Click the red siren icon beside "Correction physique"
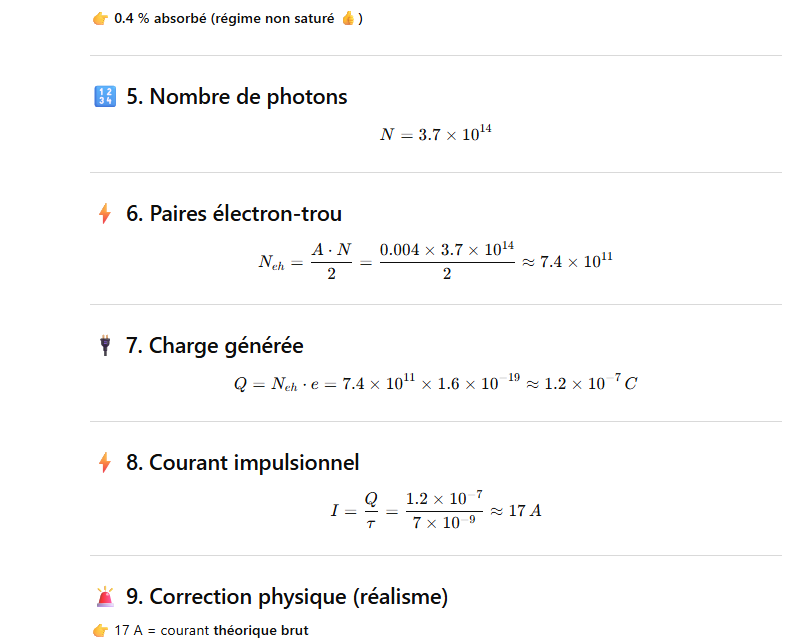This screenshot has width=792, height=638. click(x=104, y=597)
